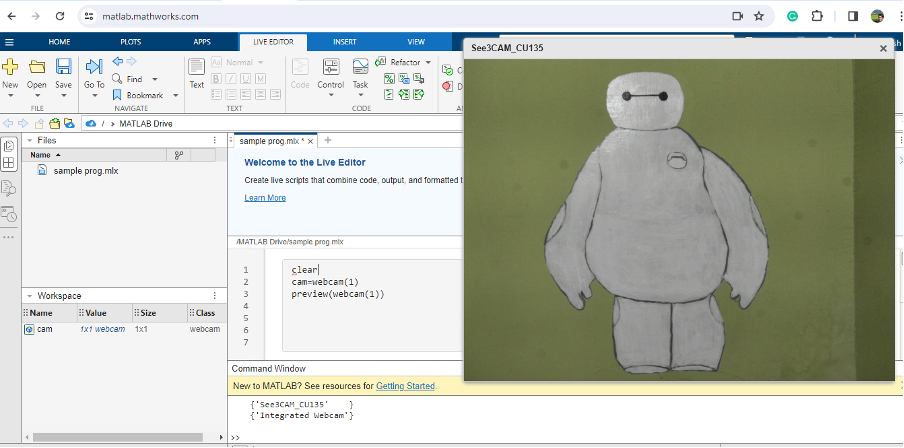Screen dimensions: 904x448
Task: Switch to the INSERT tab
Action: click(345, 42)
